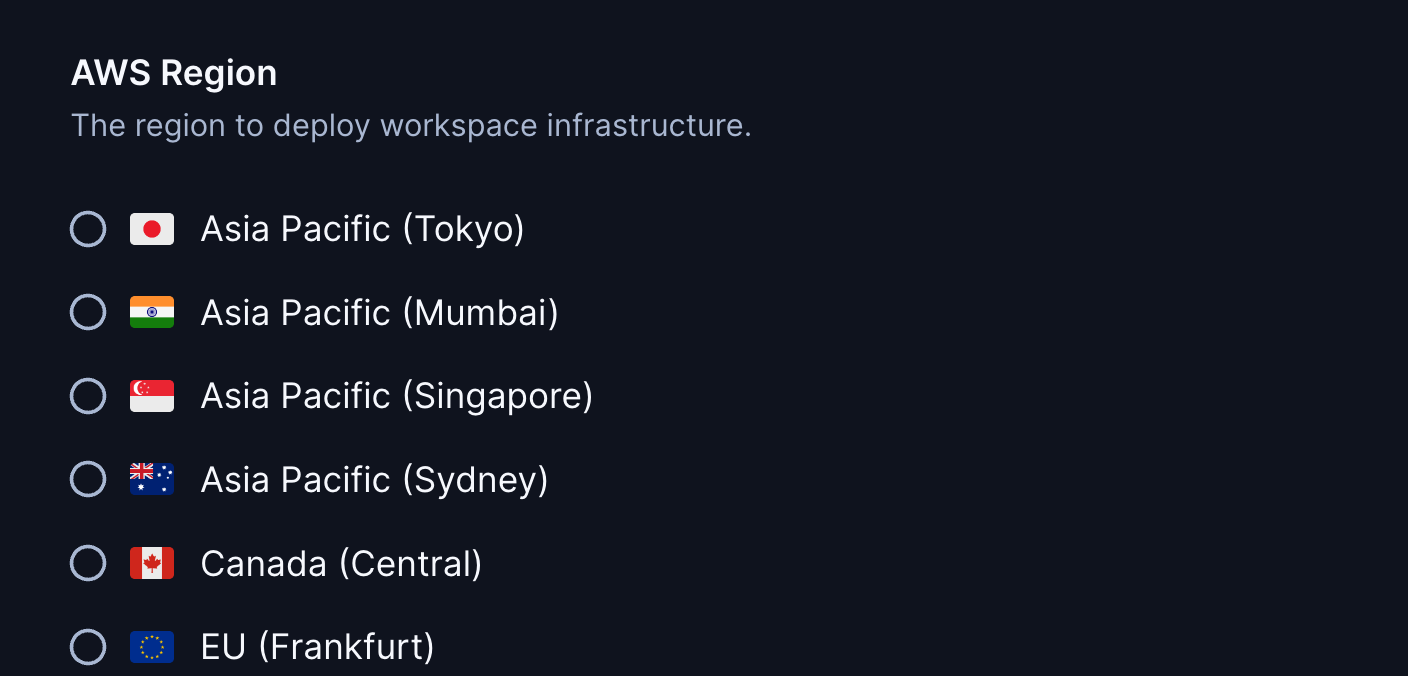This screenshot has width=1408, height=676.
Task: Select the Asia Pacific (Mumbai) region
Action: click(x=88, y=312)
